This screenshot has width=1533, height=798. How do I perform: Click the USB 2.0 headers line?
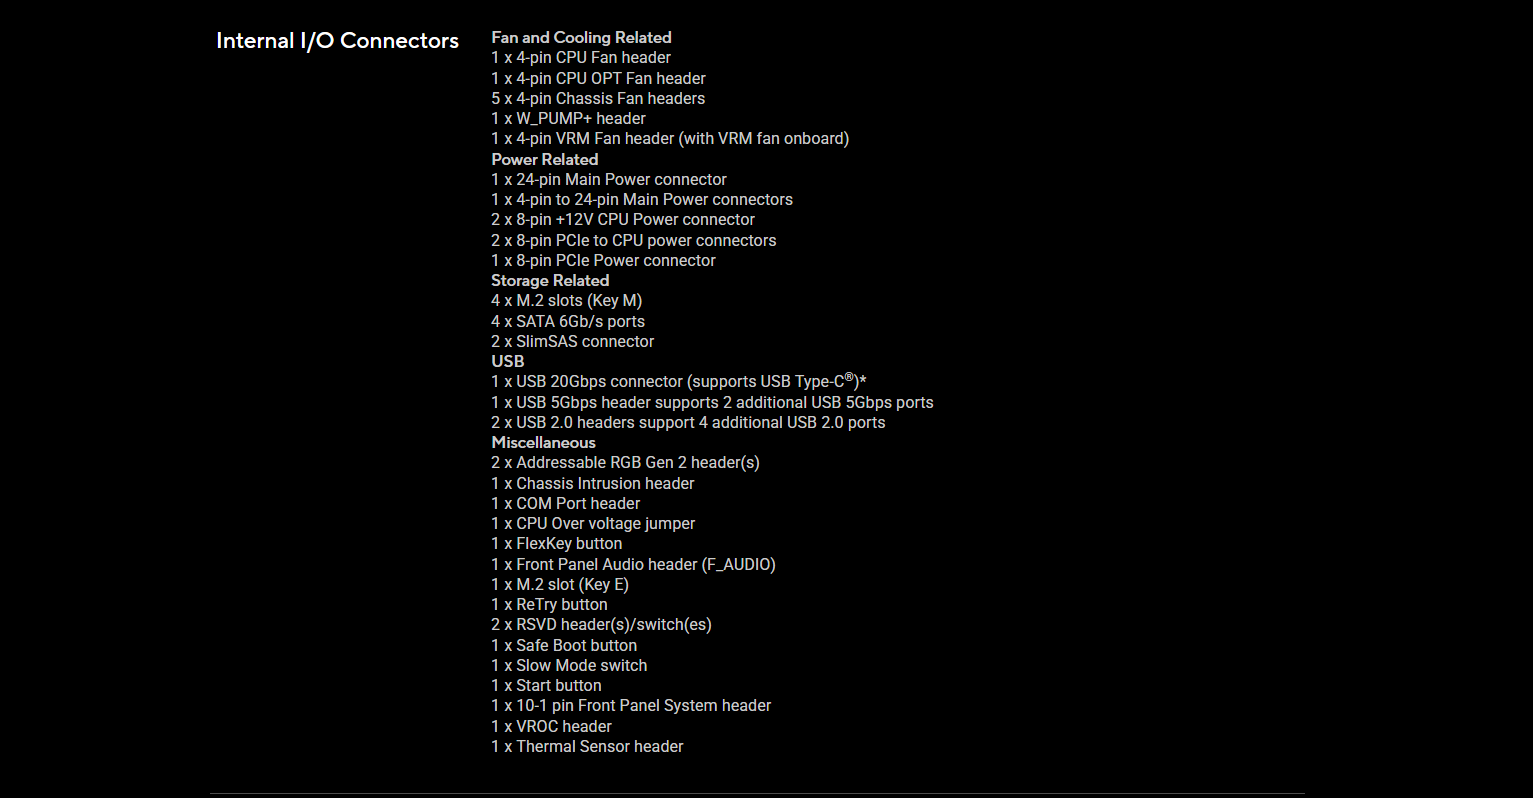coord(687,422)
